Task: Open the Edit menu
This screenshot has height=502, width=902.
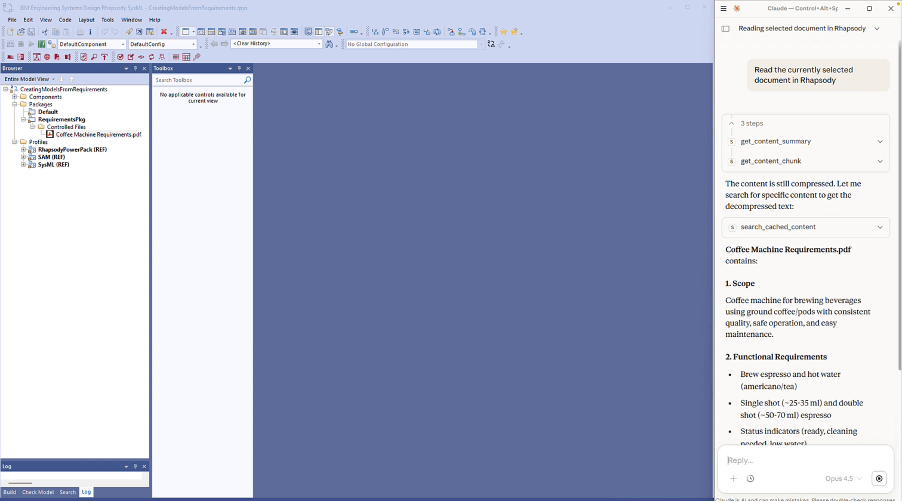Action: tap(28, 20)
